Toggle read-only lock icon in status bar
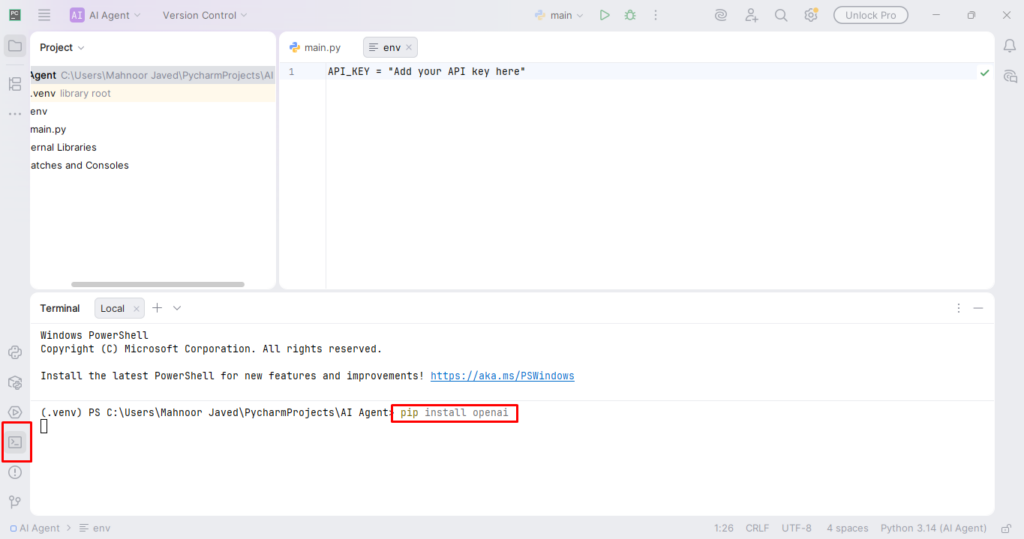Screen dimensions: 1024x539 pos(1006,528)
